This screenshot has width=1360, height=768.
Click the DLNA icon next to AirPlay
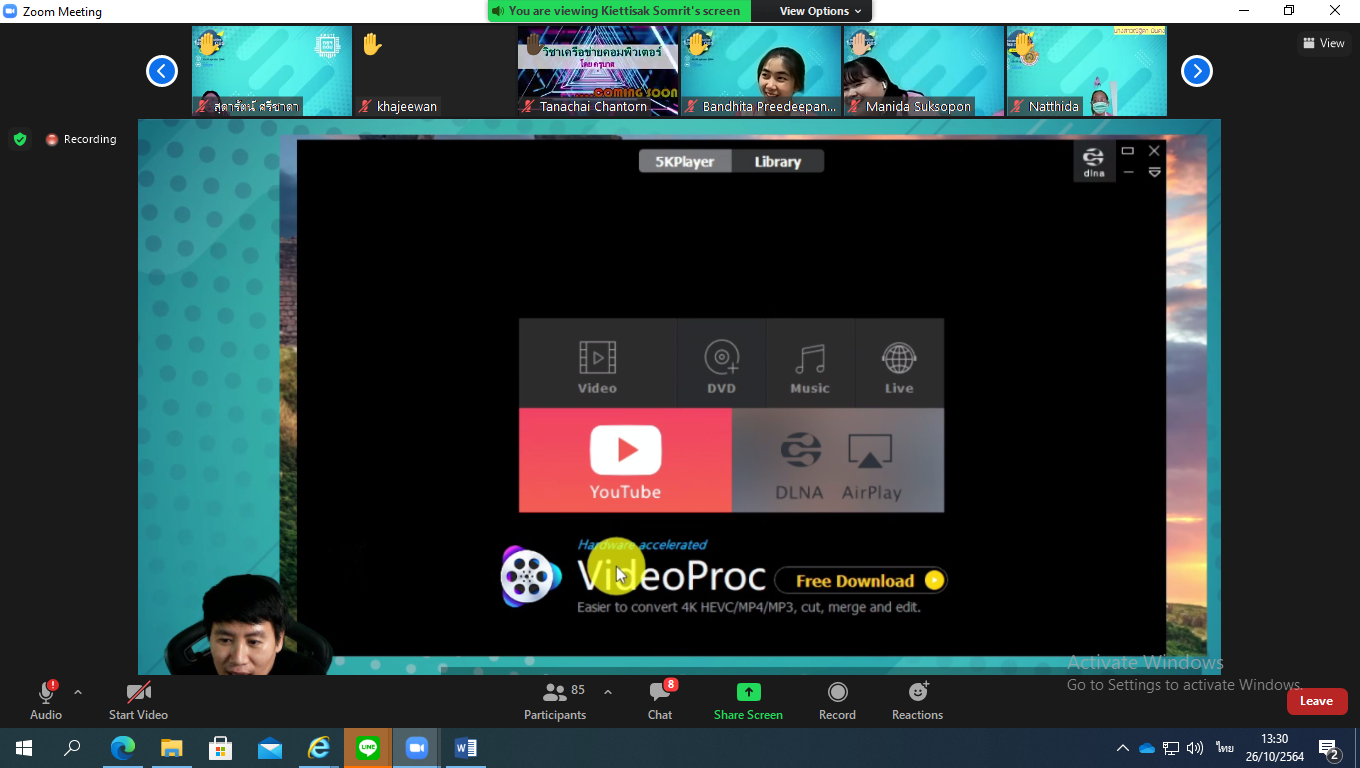(x=799, y=464)
